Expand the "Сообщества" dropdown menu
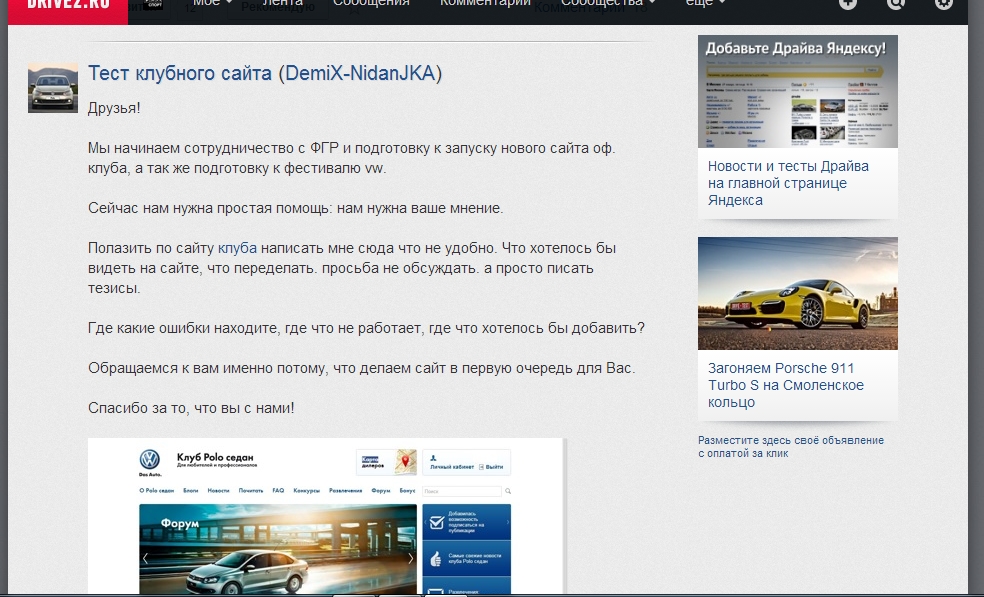The image size is (984, 597). [x=608, y=5]
